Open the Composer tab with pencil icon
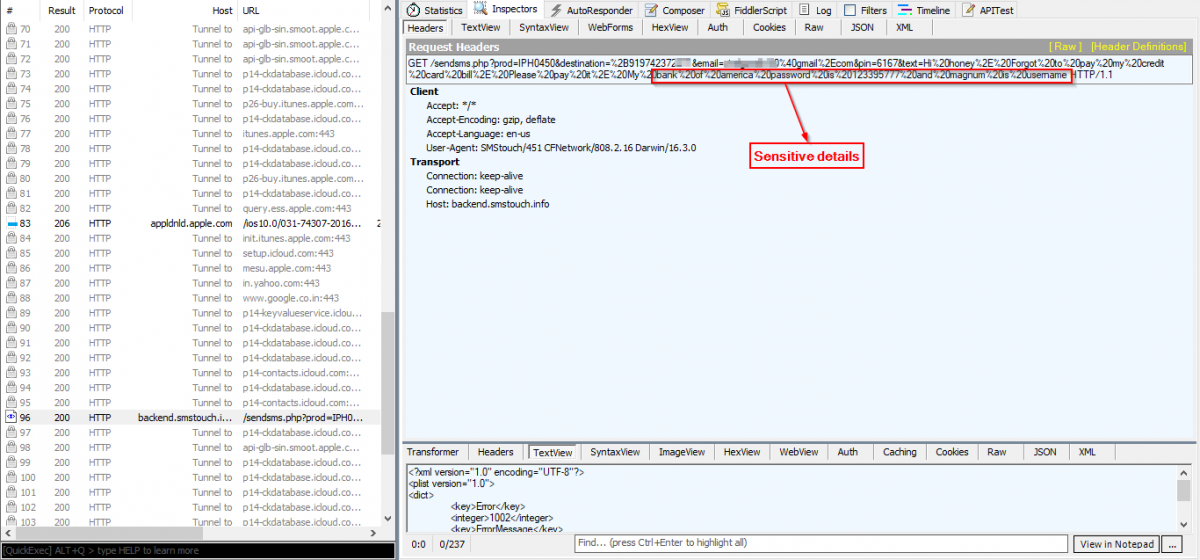 [x=674, y=10]
